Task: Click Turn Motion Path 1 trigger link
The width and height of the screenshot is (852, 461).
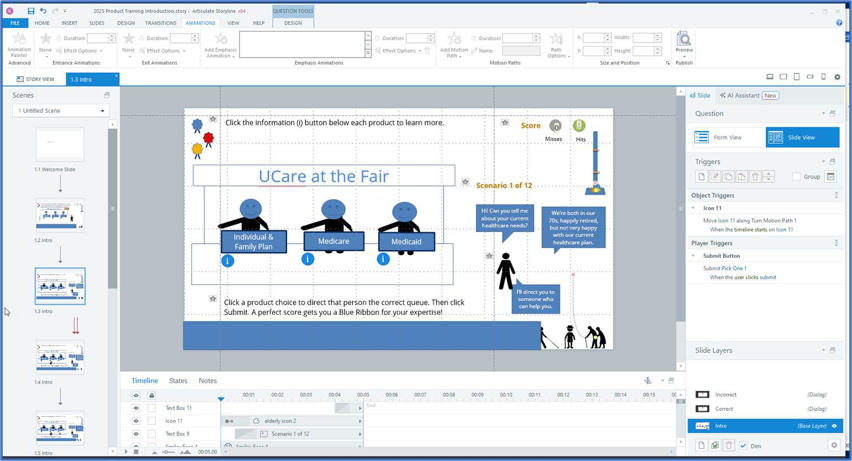Action: [774, 220]
